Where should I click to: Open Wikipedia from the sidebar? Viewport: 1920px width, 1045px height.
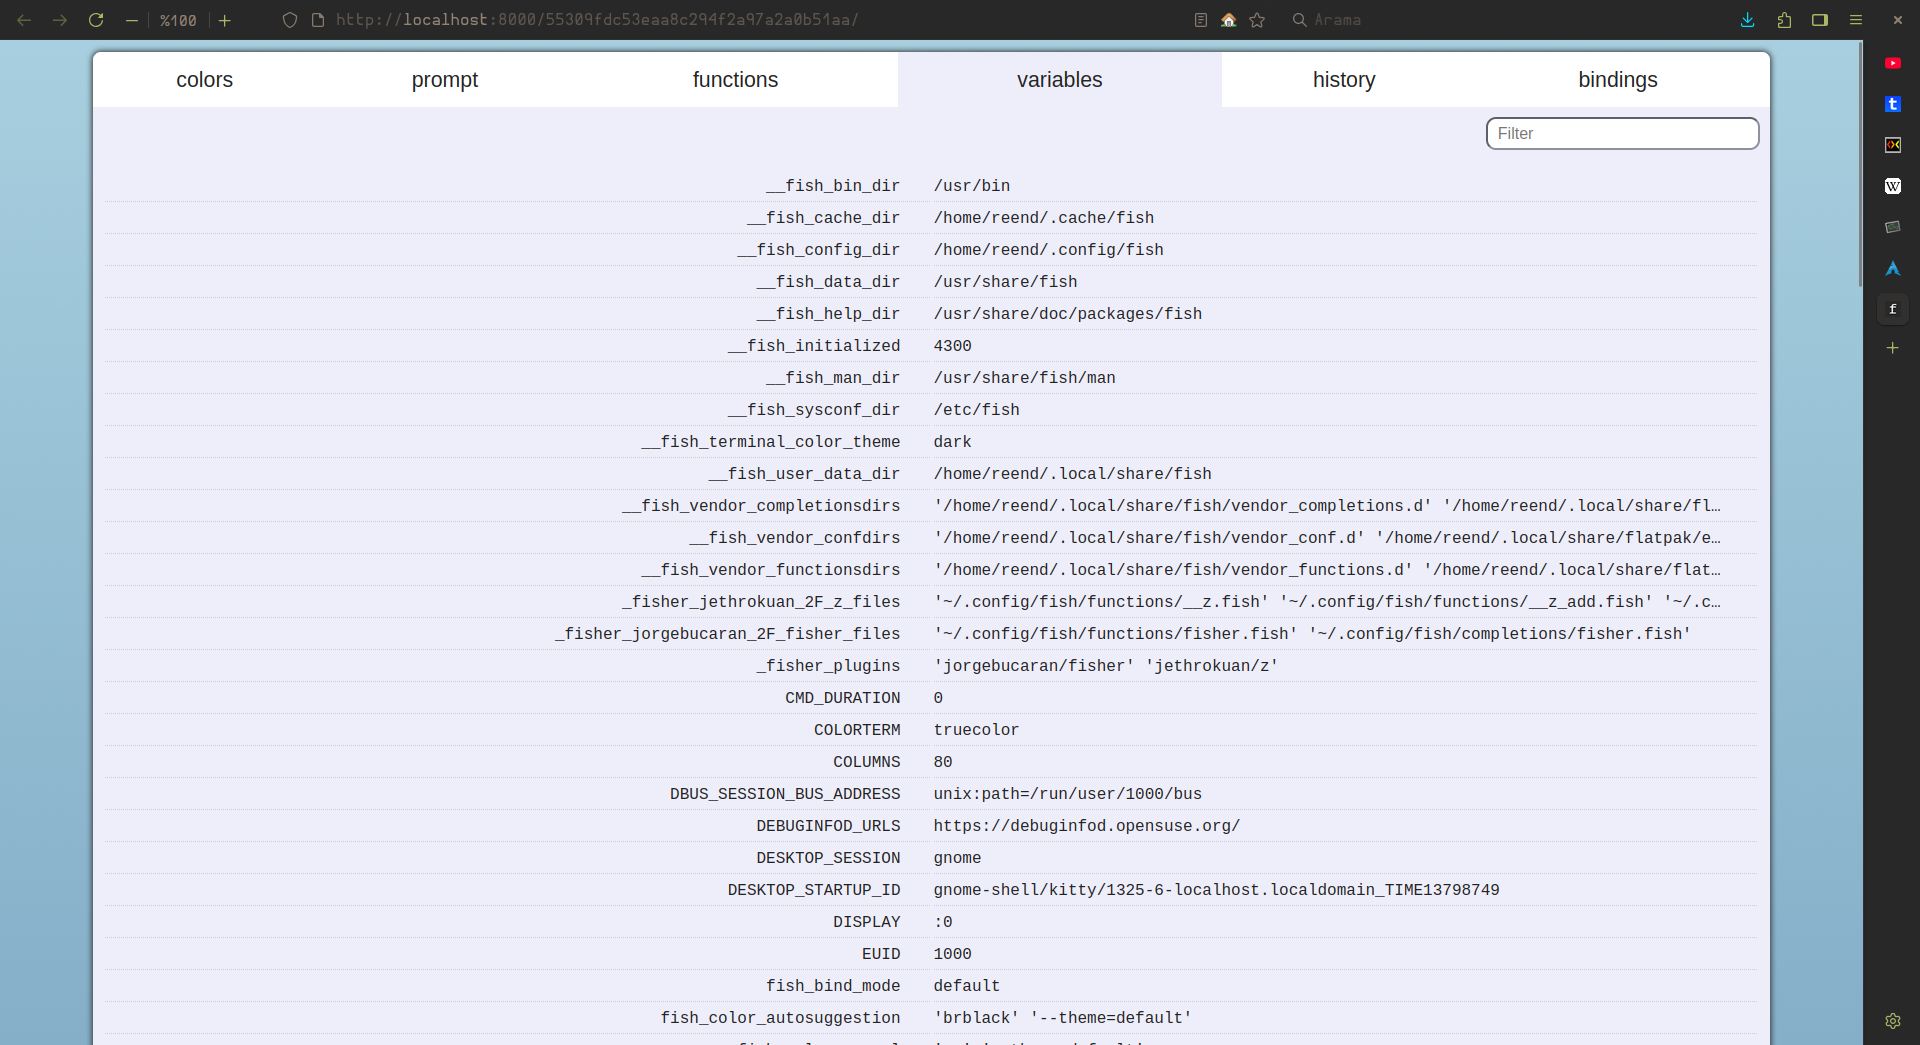tap(1893, 186)
